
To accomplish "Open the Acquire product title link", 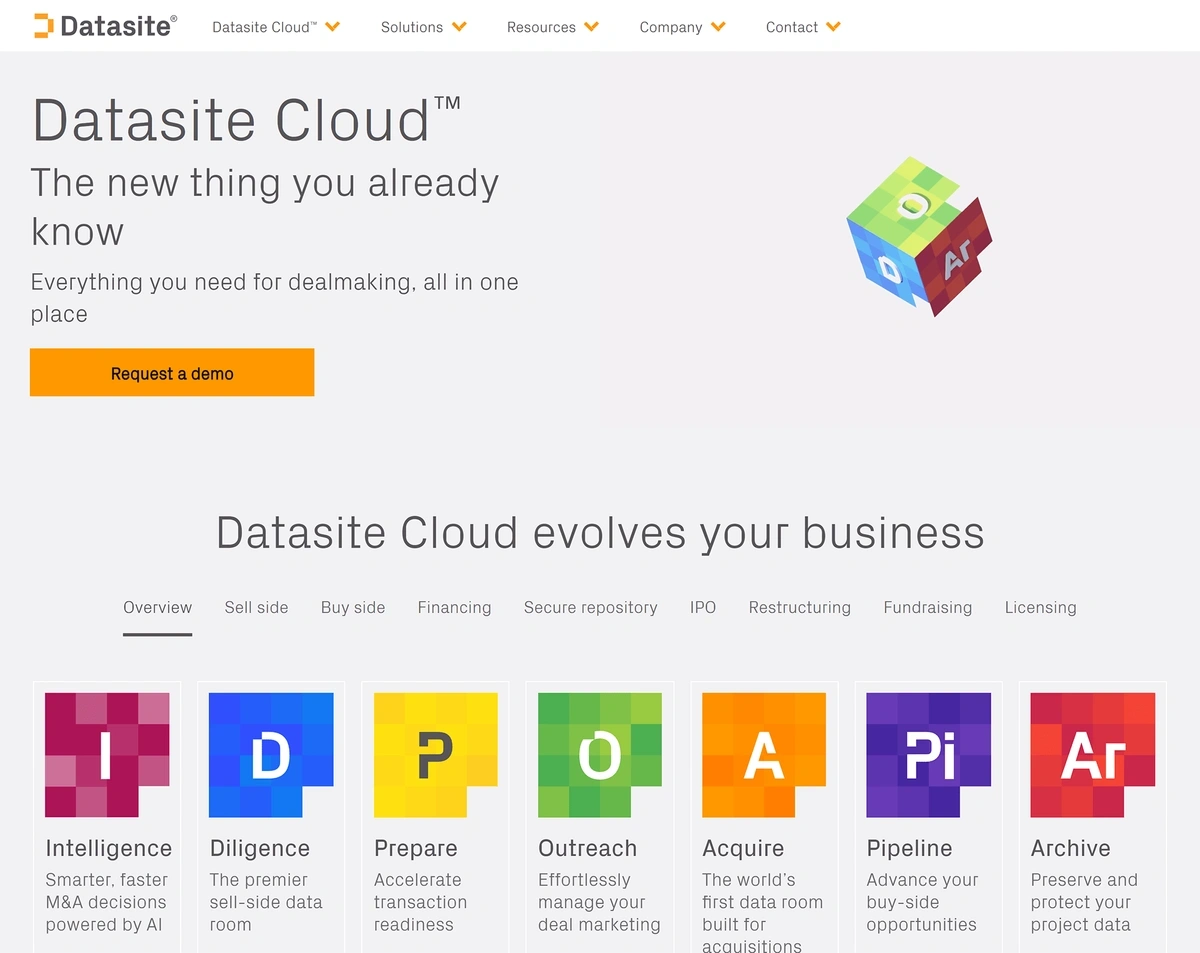I will [744, 848].
